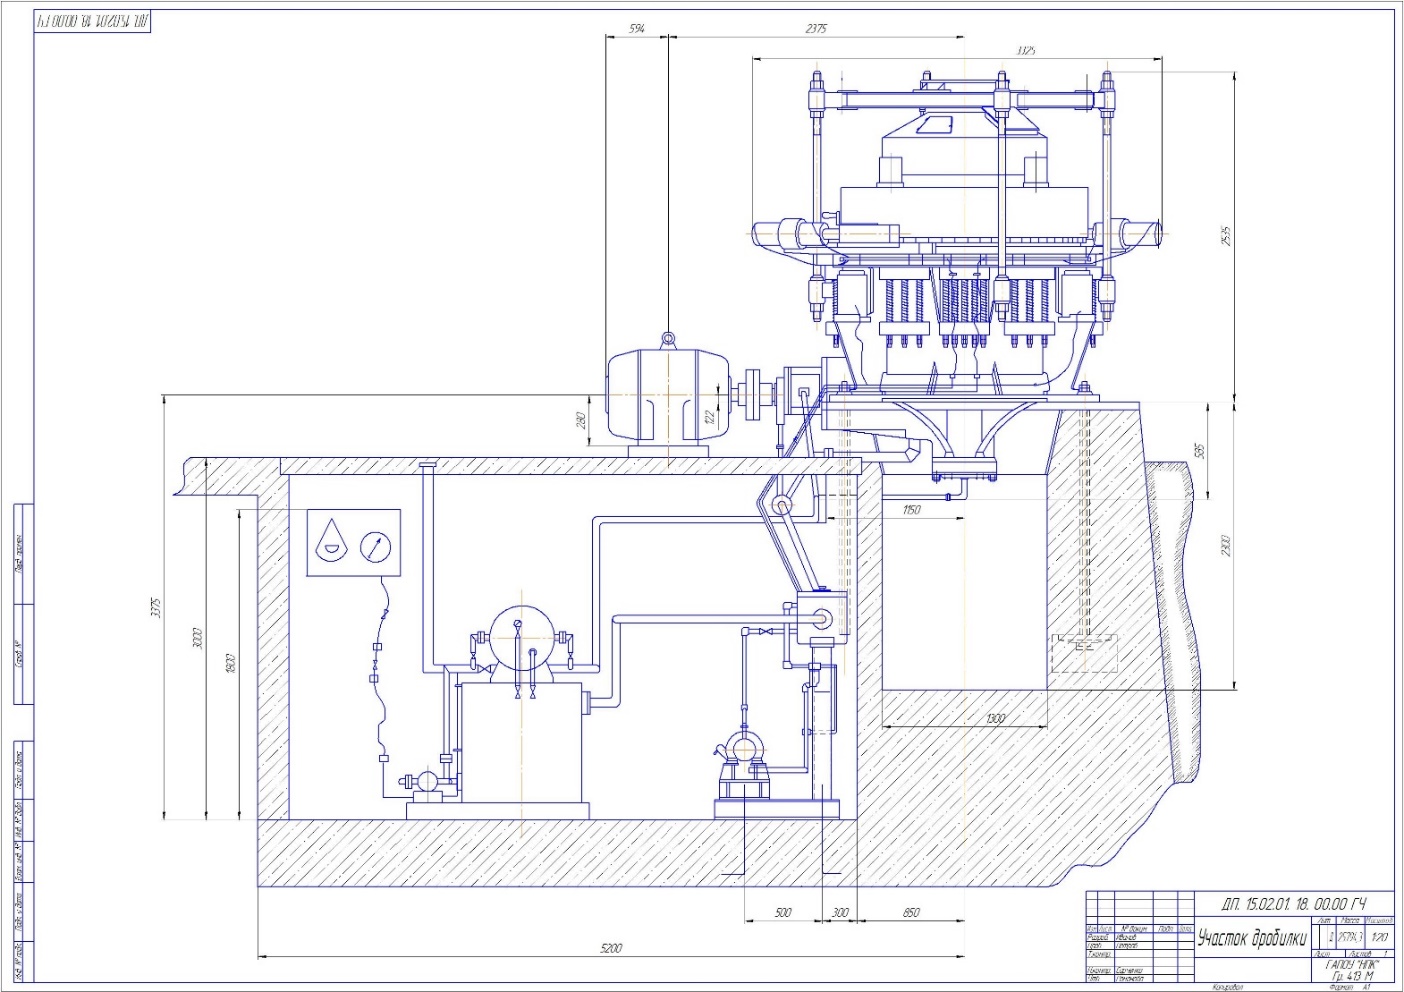Click the 122 motor dimension
This screenshot has height=992, width=1404.
[x=710, y=418]
